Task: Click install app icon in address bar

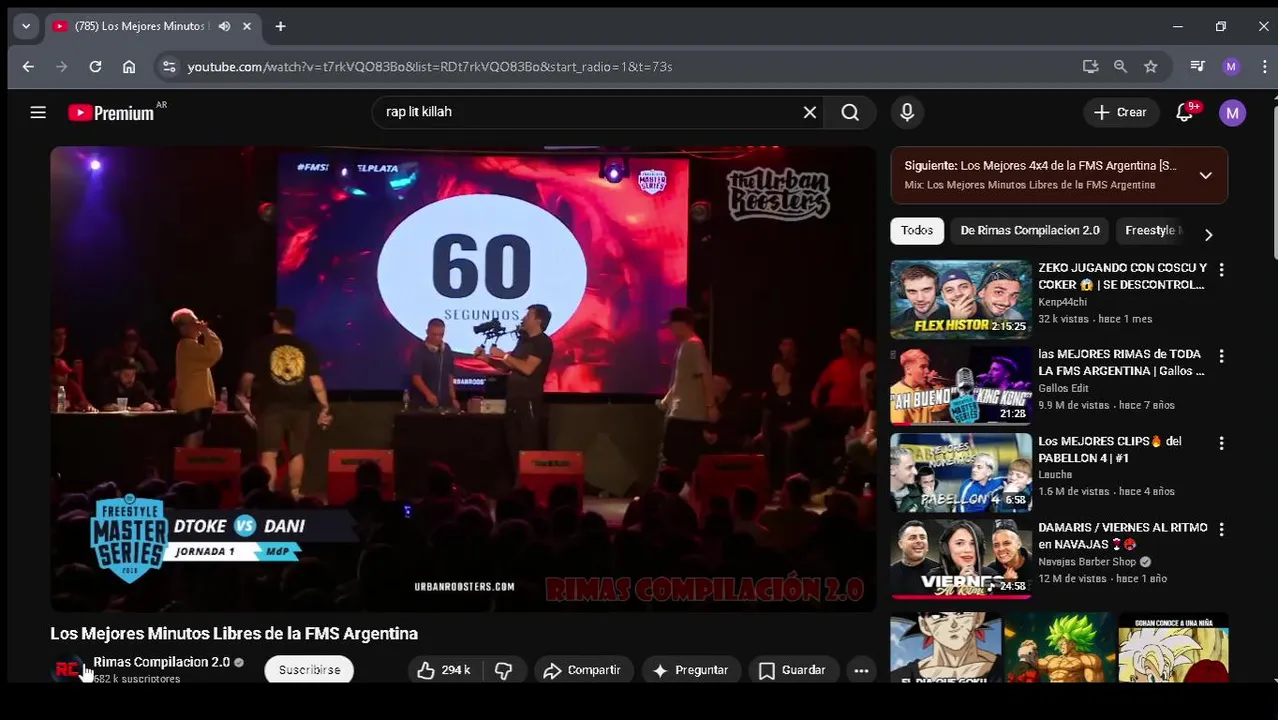Action: point(1090,66)
